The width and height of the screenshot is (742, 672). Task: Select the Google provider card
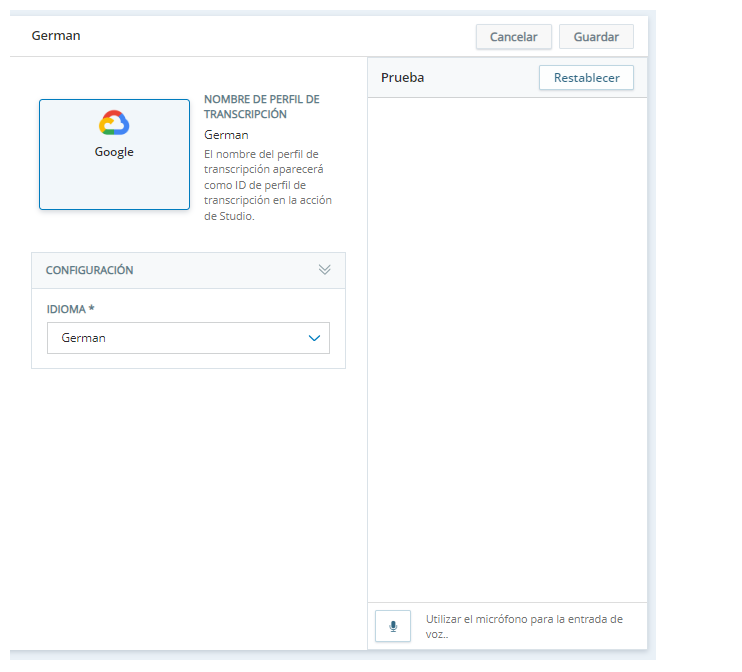[x=115, y=154]
